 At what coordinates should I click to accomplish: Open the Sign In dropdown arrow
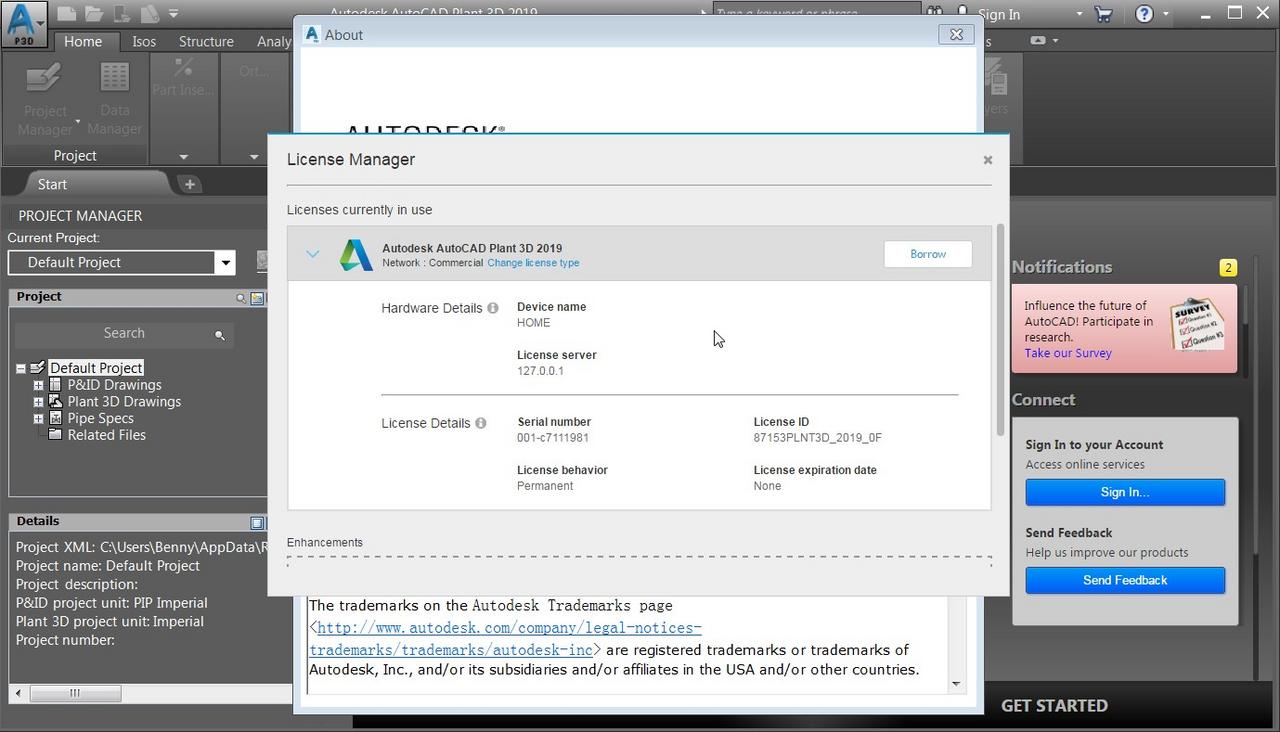point(1079,14)
